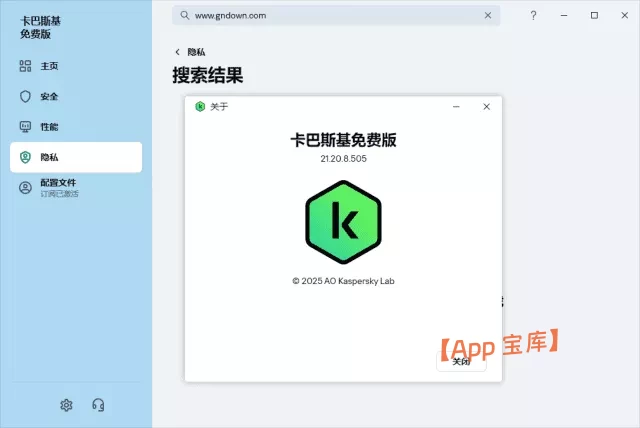
Task: Click the 卡巴斯基 免费版 sidebar title
Action: click(x=40, y=27)
